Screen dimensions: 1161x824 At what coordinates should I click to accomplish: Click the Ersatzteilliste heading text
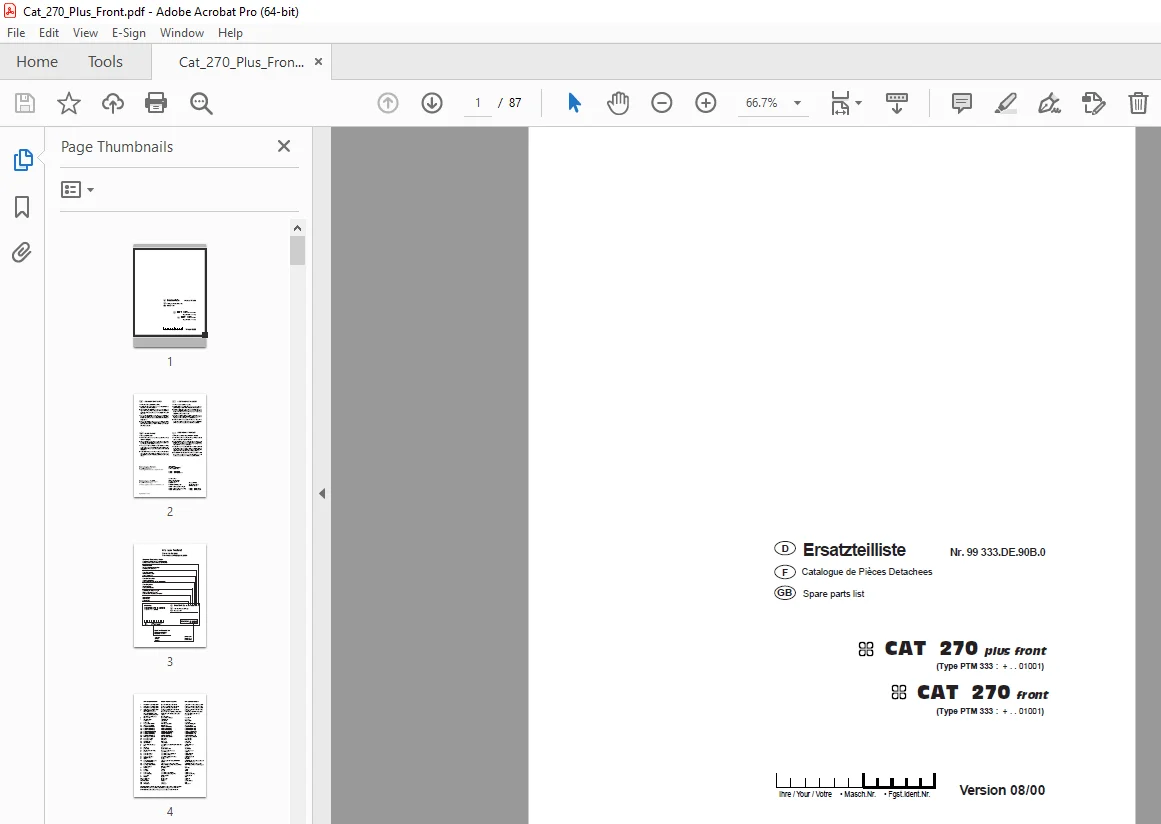854,550
